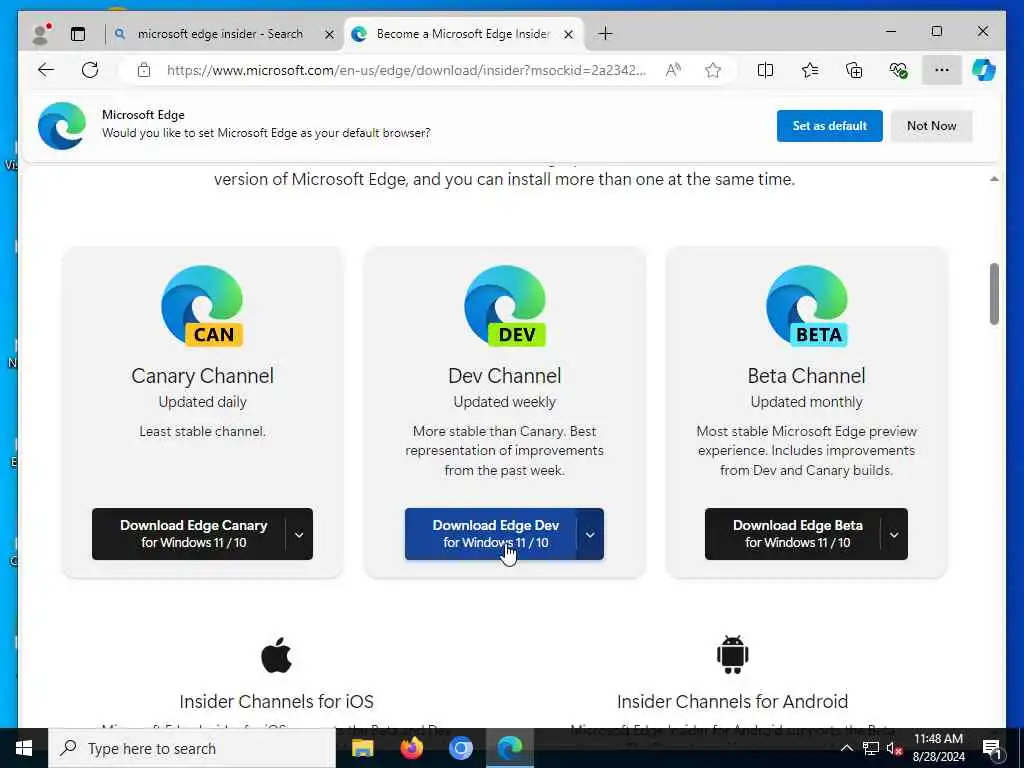Open Windows Start menu

(24, 748)
